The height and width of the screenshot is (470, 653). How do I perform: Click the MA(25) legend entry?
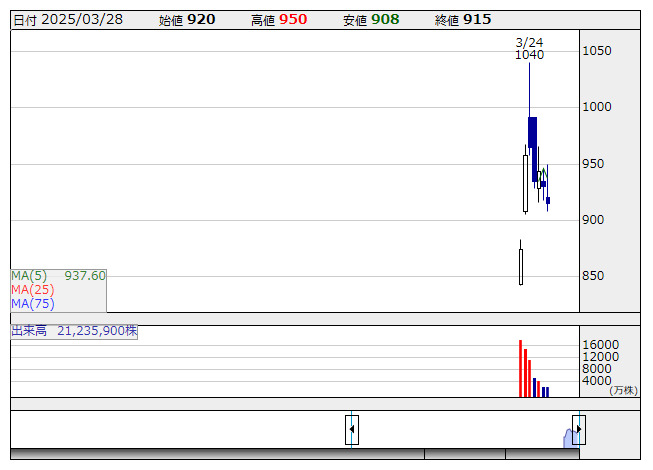click(33, 290)
